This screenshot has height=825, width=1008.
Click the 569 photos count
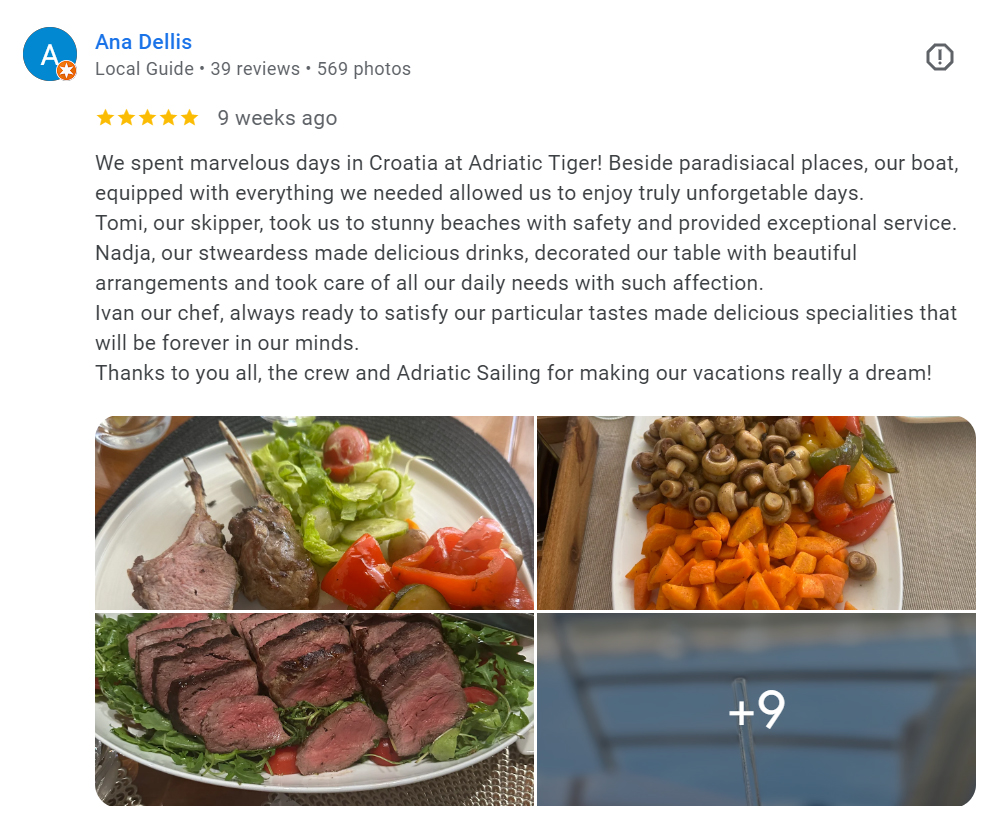(x=364, y=69)
